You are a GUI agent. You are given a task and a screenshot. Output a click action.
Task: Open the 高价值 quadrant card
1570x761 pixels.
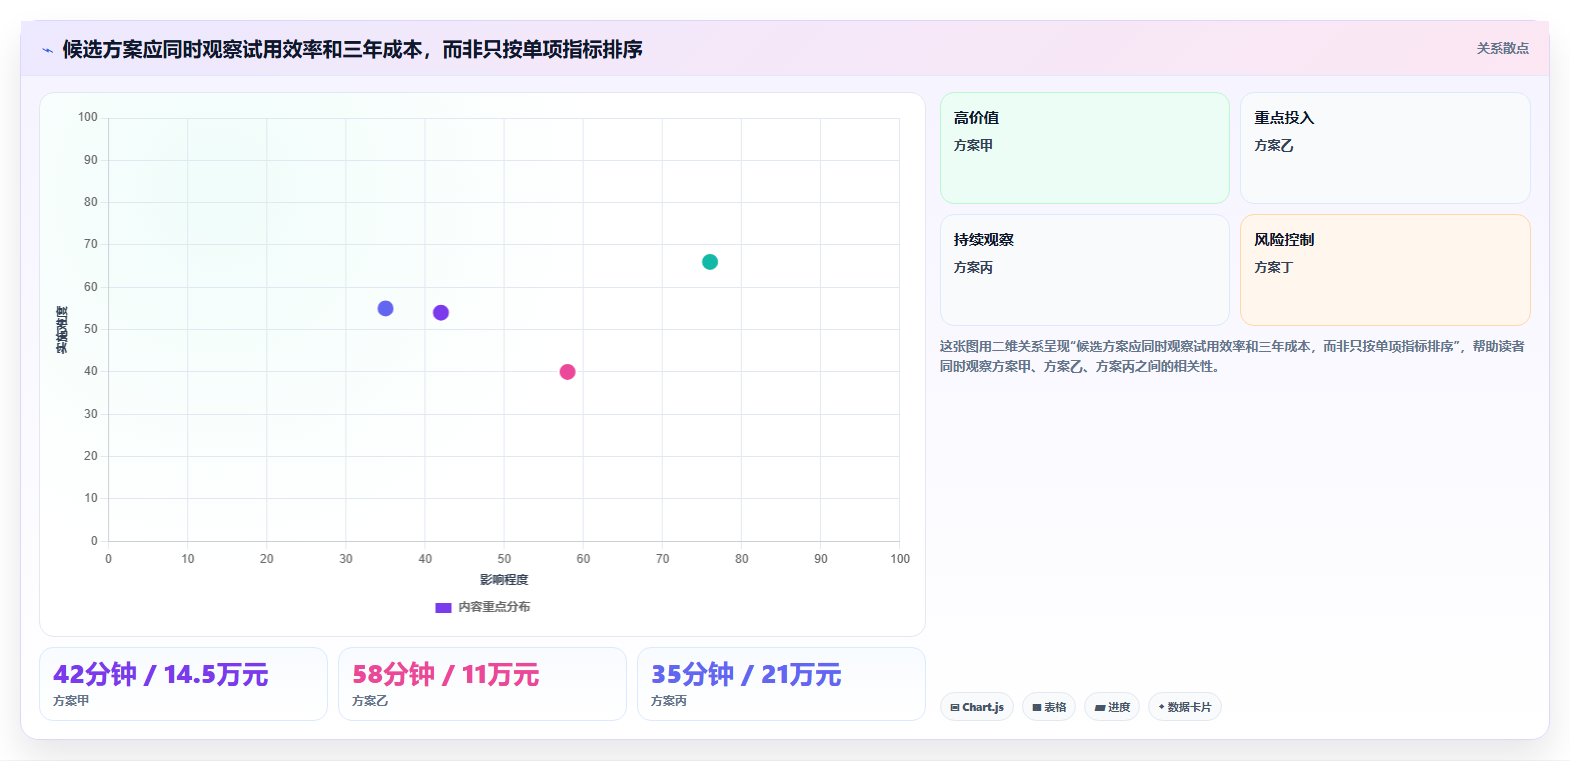click(x=1085, y=148)
